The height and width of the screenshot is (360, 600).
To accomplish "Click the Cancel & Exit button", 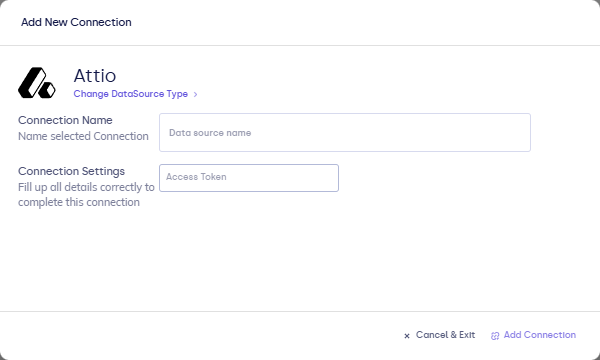I will click(x=439, y=335).
